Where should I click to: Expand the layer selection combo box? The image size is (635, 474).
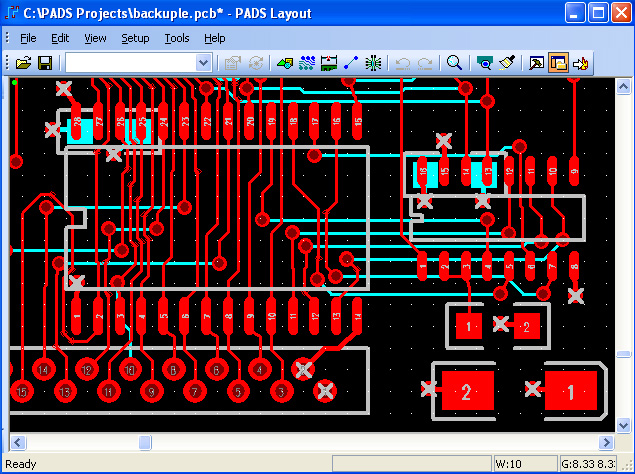(x=204, y=63)
